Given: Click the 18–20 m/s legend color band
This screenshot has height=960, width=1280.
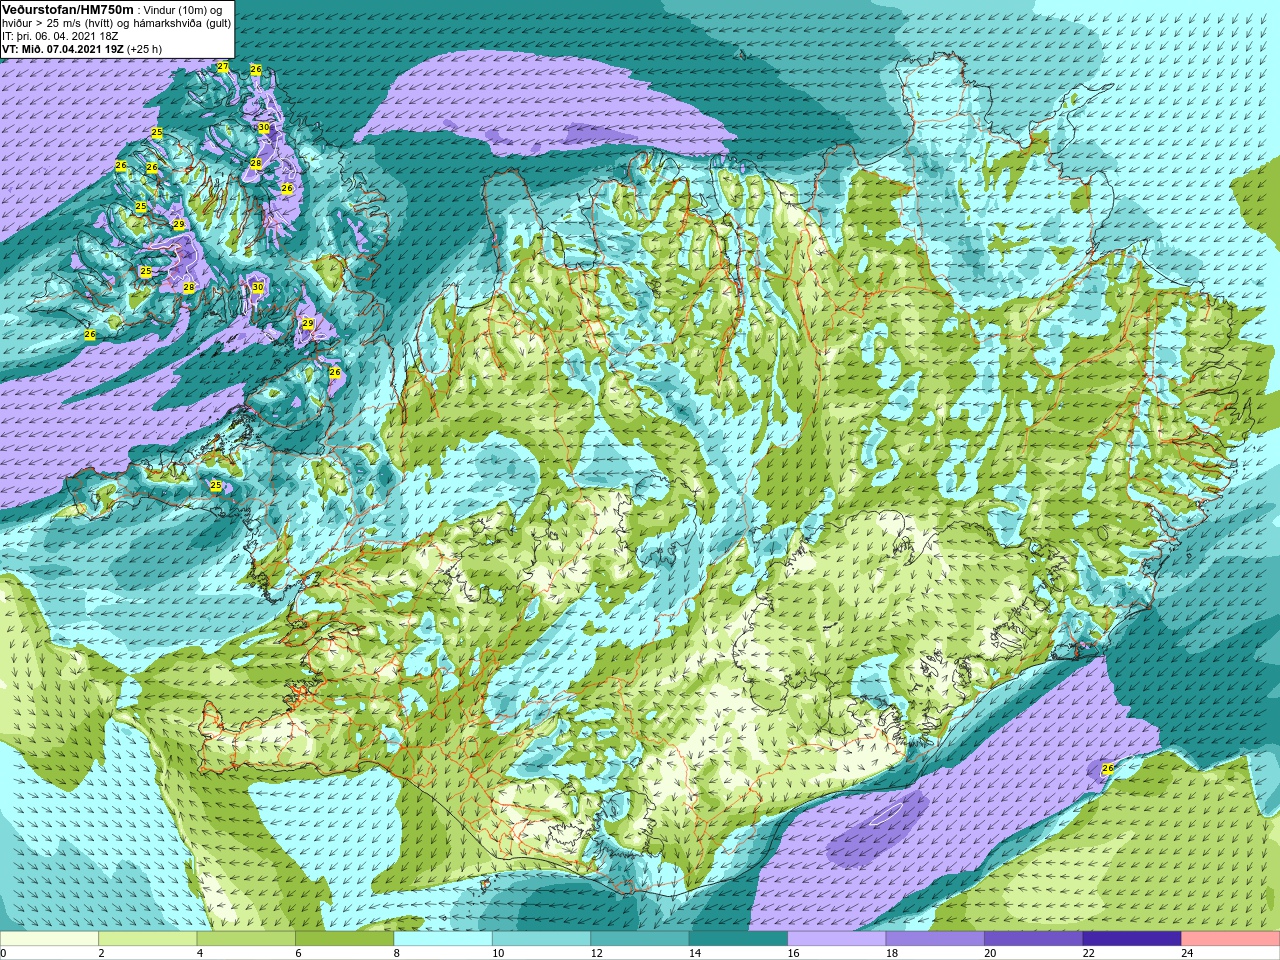Looking at the screenshot, I should coord(935,938).
